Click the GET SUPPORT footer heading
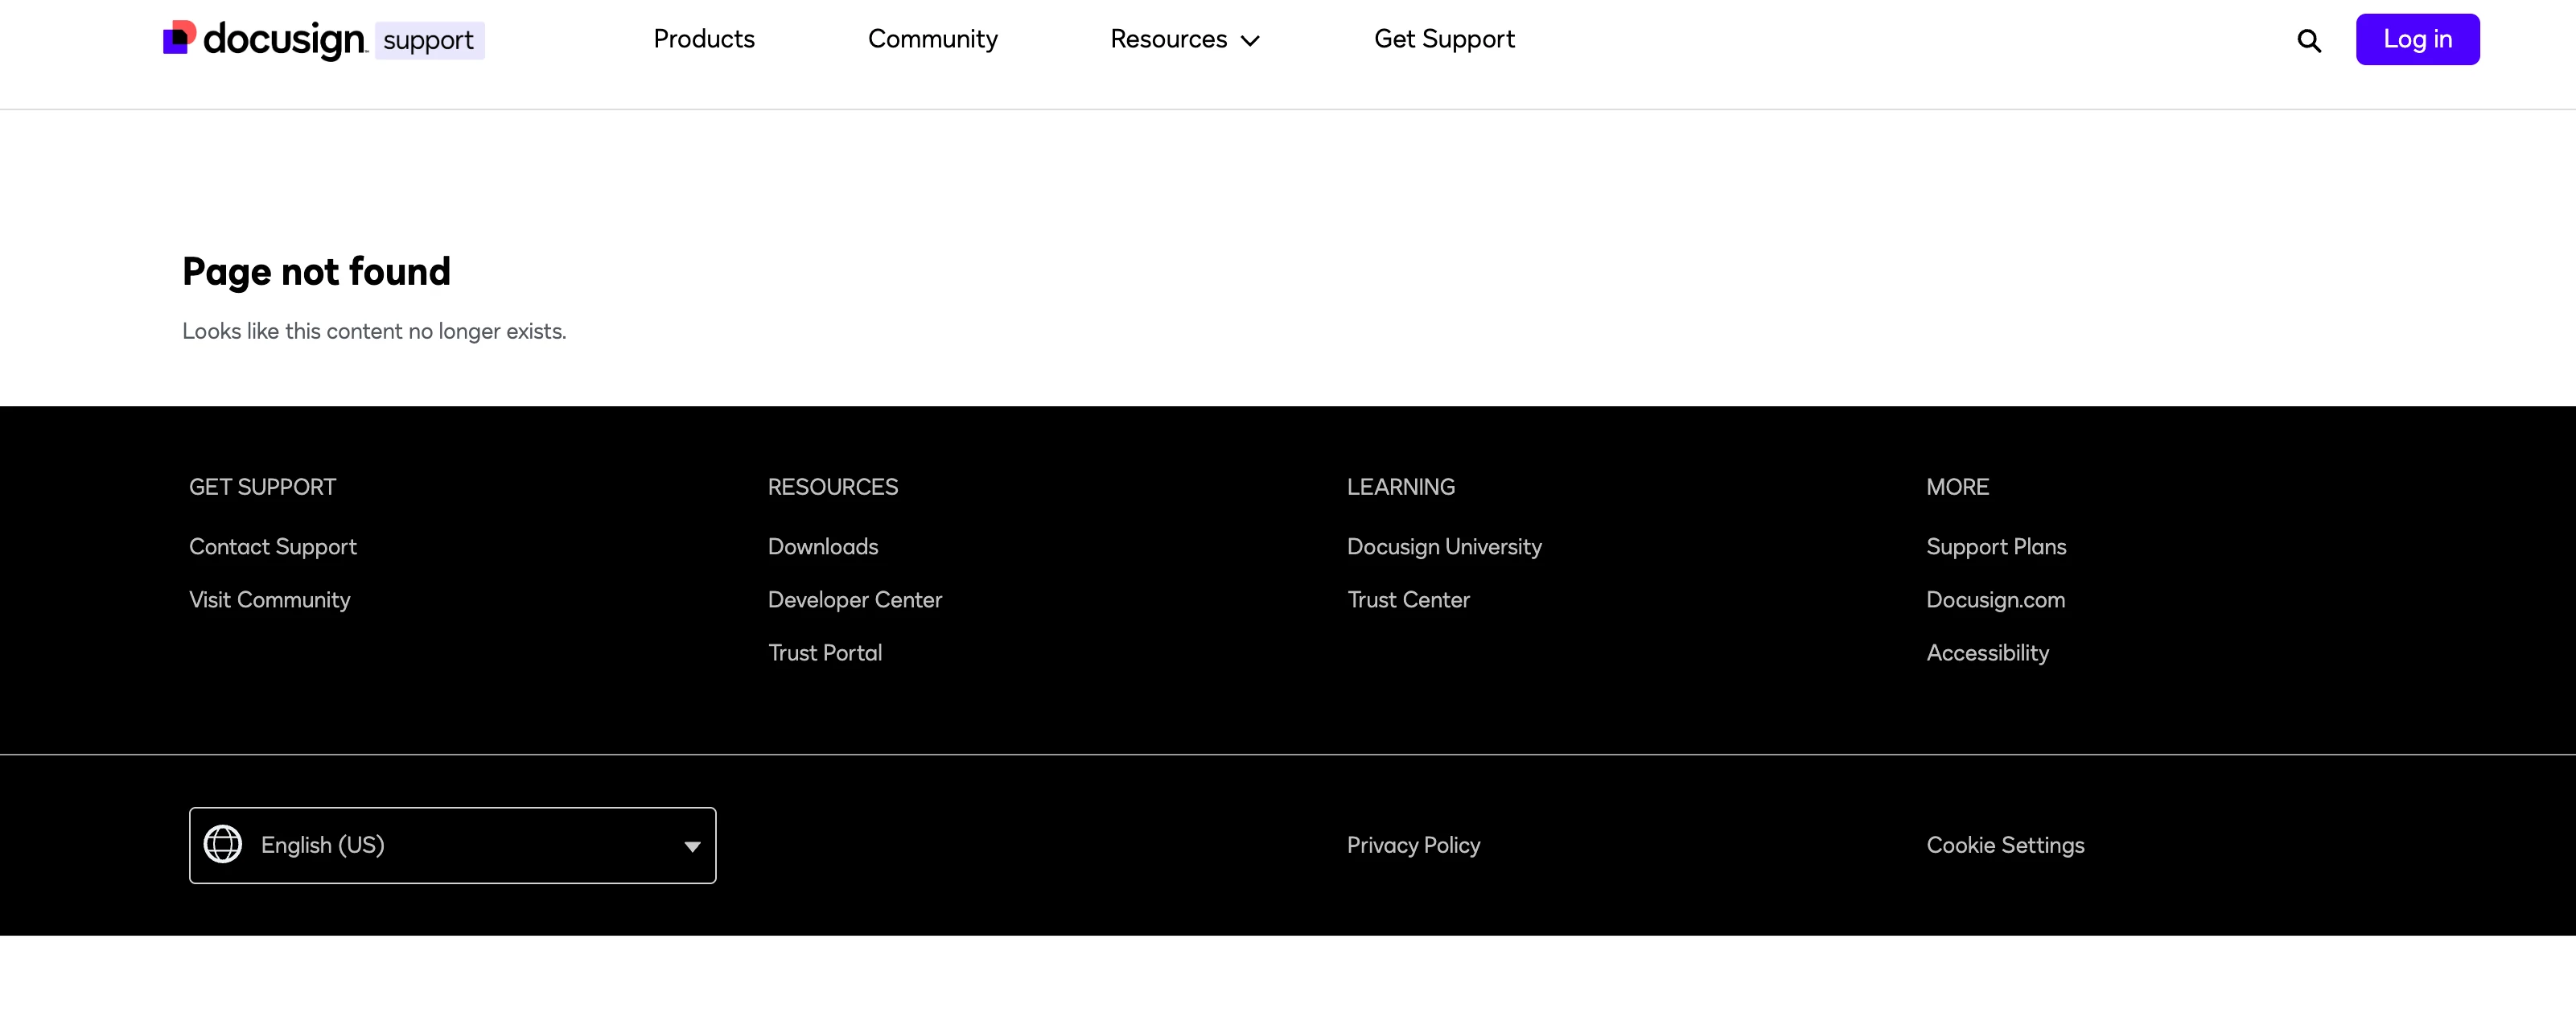The width and height of the screenshot is (2576, 1033). 262,487
